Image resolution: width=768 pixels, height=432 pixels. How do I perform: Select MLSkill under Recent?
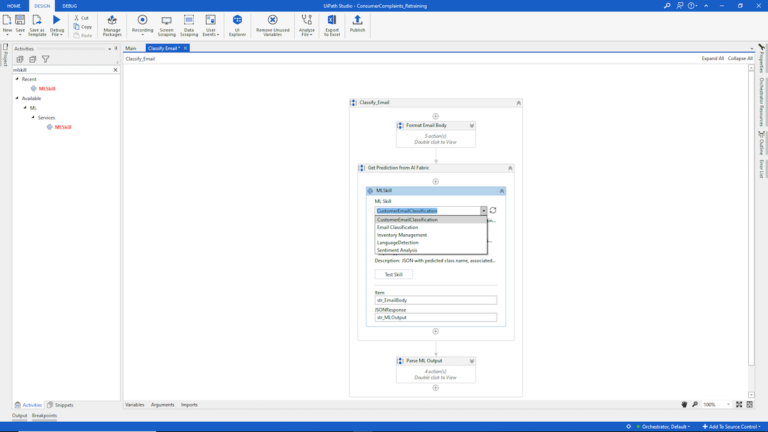pos(47,89)
